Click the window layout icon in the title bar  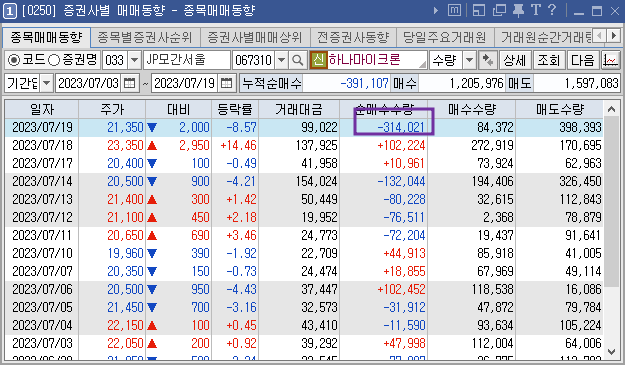coord(479,10)
